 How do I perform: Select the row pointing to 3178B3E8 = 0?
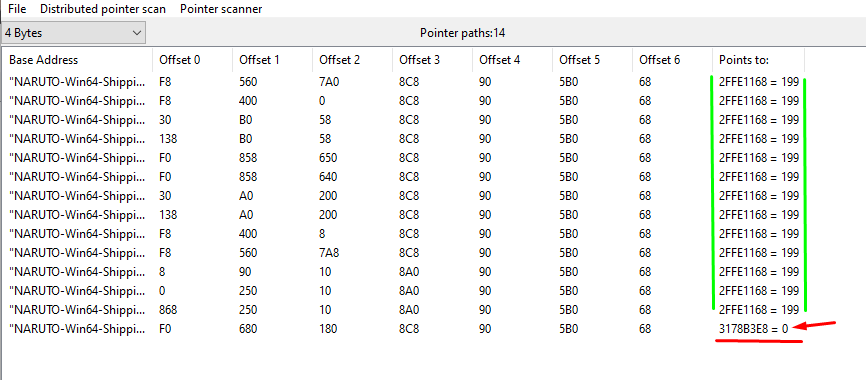point(404,329)
